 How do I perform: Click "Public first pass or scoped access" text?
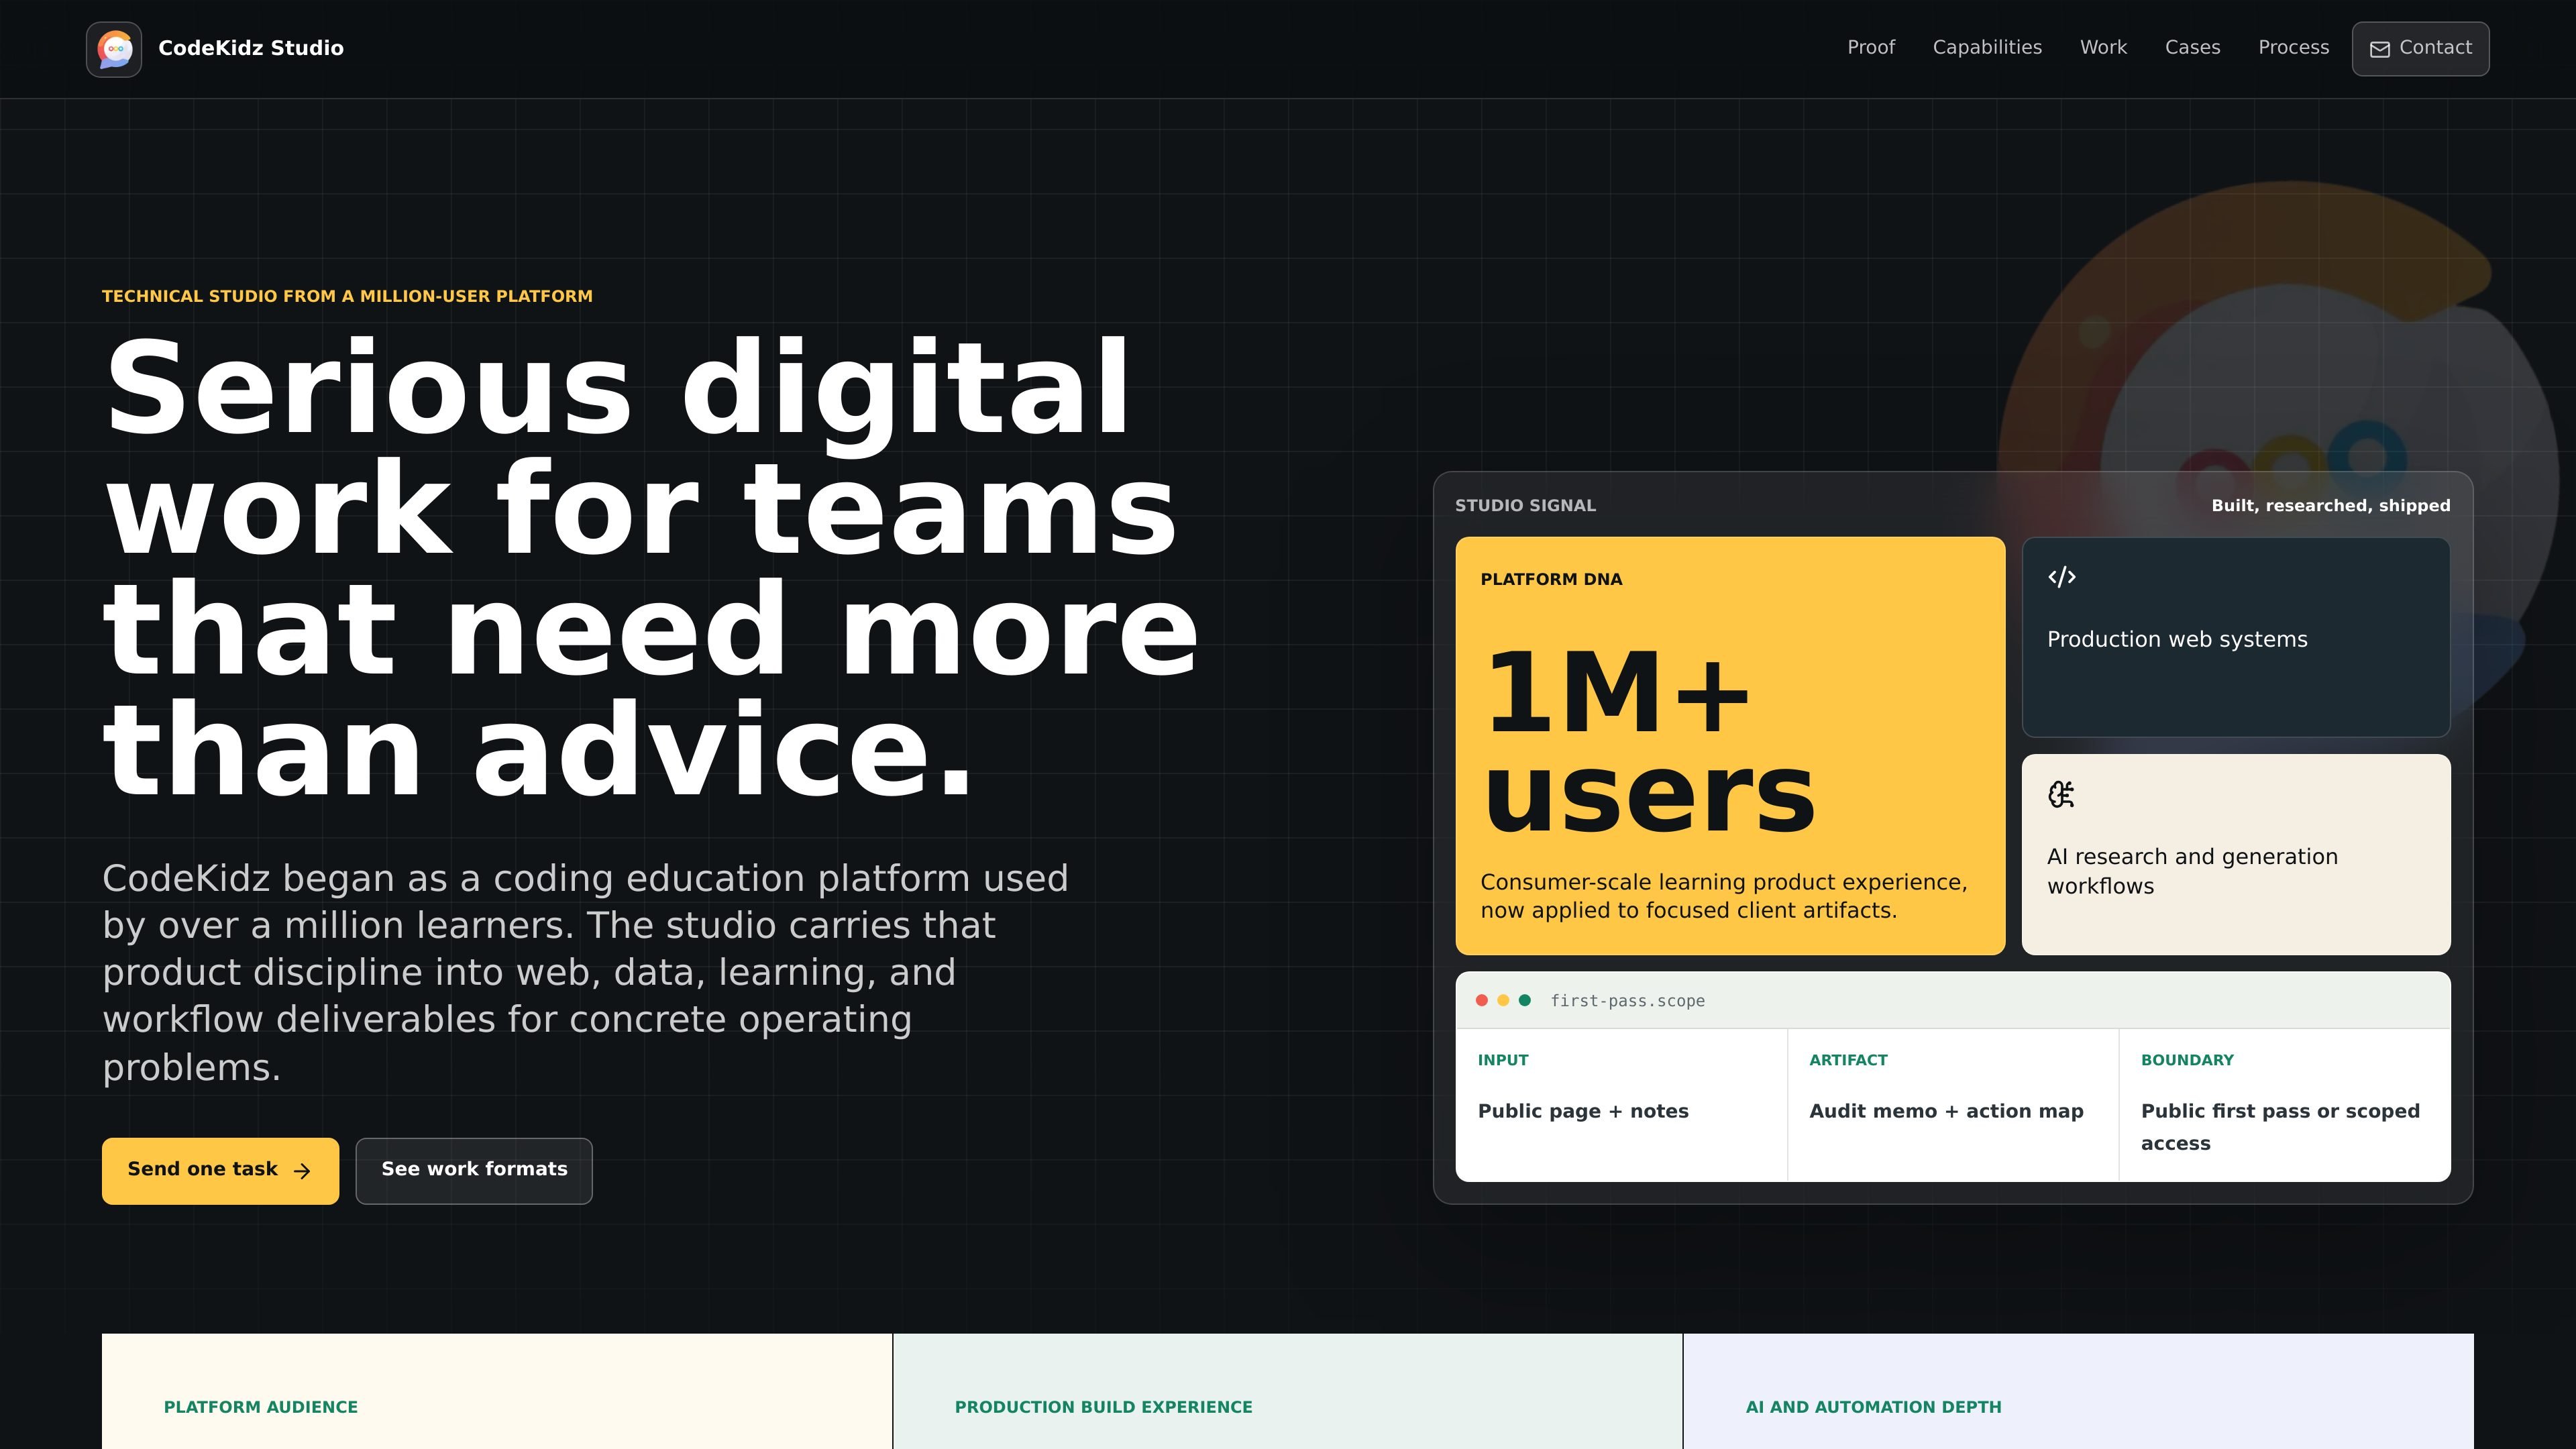2280,1127
